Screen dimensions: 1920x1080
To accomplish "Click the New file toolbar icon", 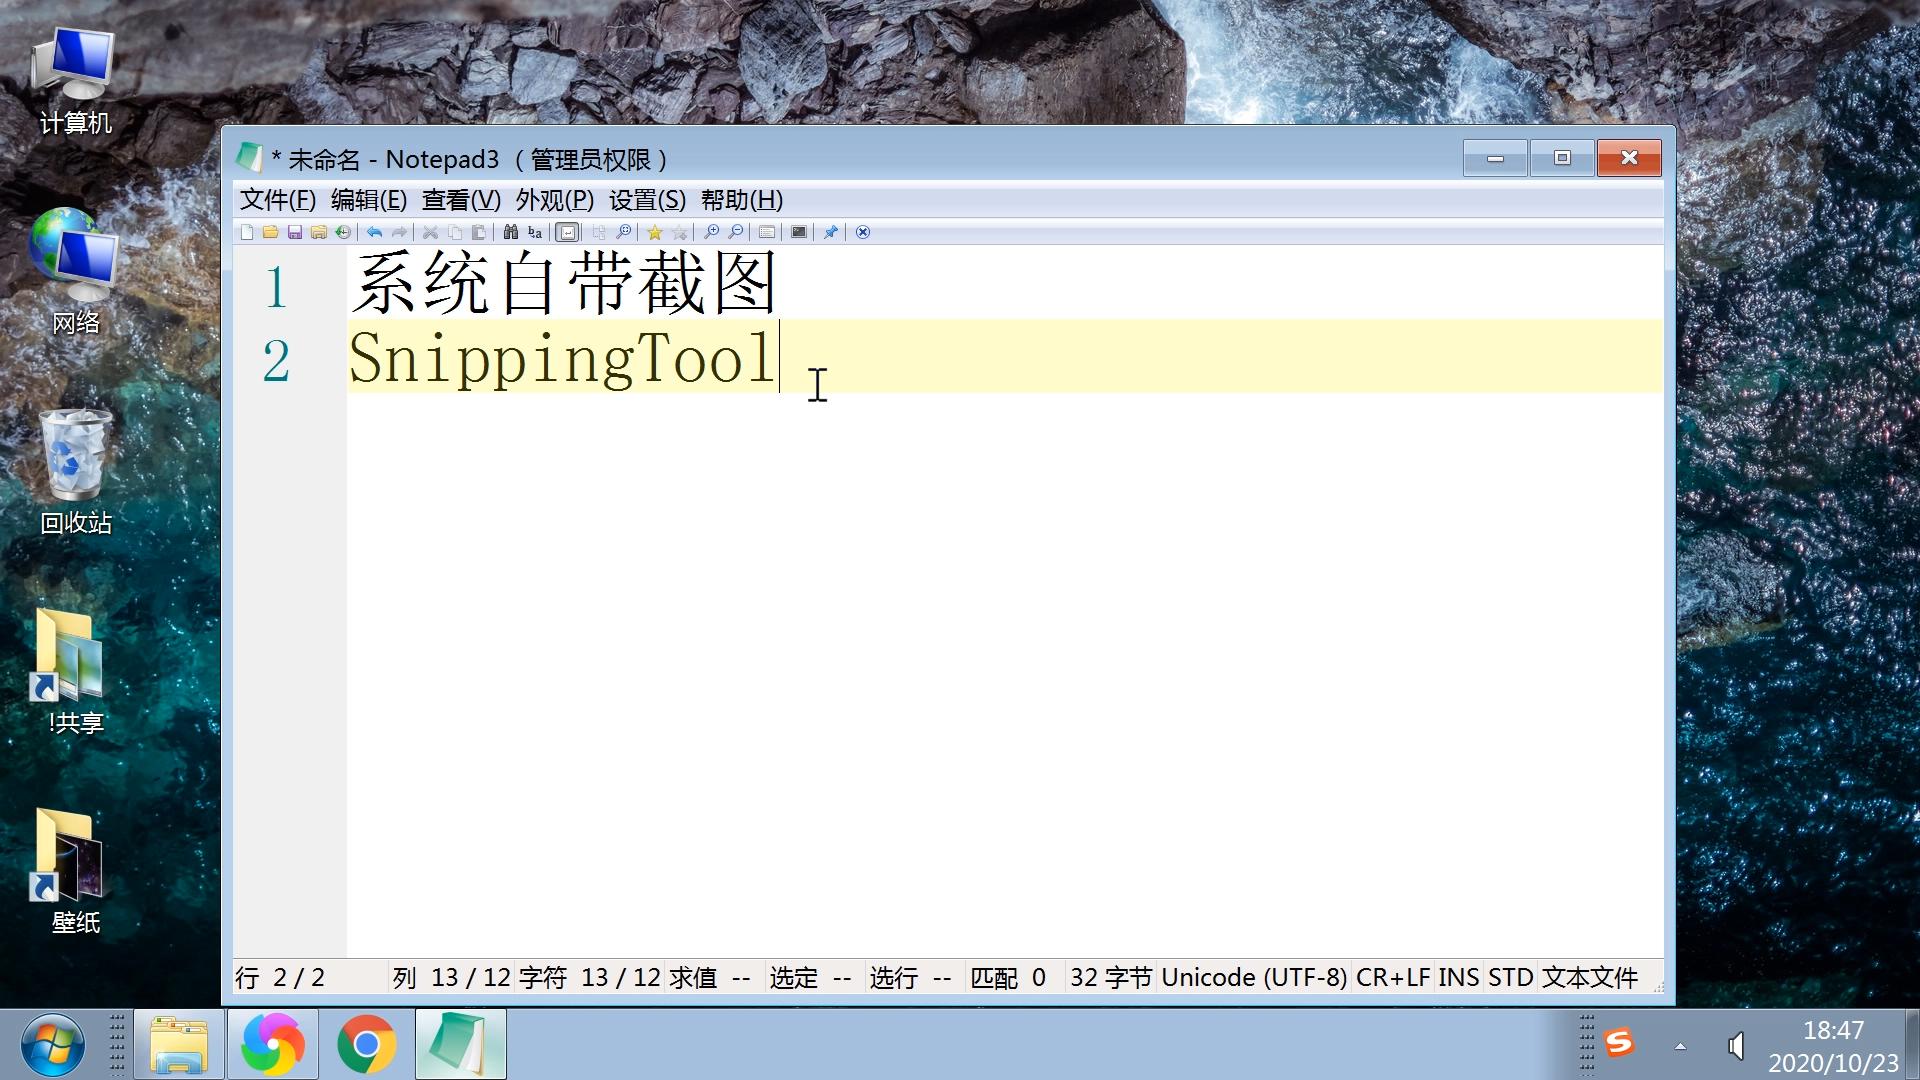I will pos(247,232).
